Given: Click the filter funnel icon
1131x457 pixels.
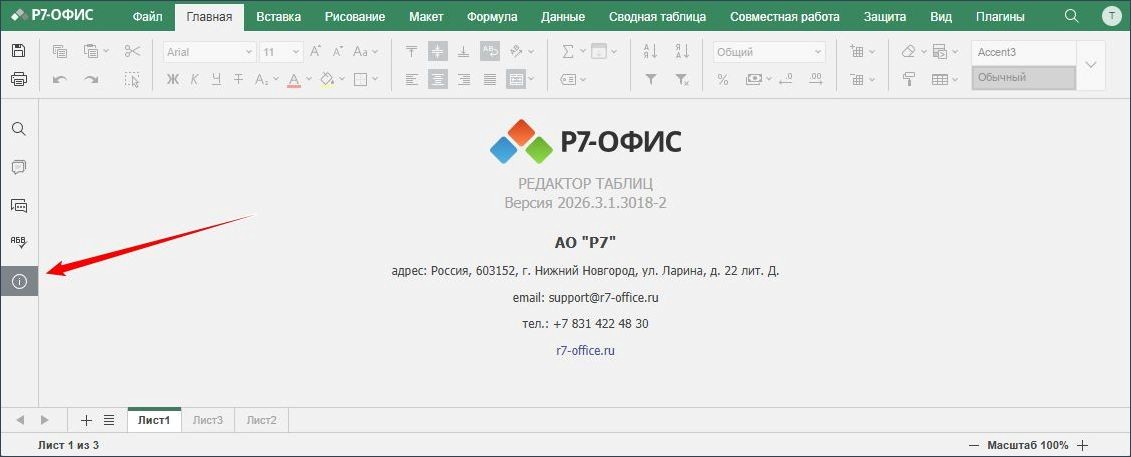Looking at the screenshot, I should coord(650,79).
